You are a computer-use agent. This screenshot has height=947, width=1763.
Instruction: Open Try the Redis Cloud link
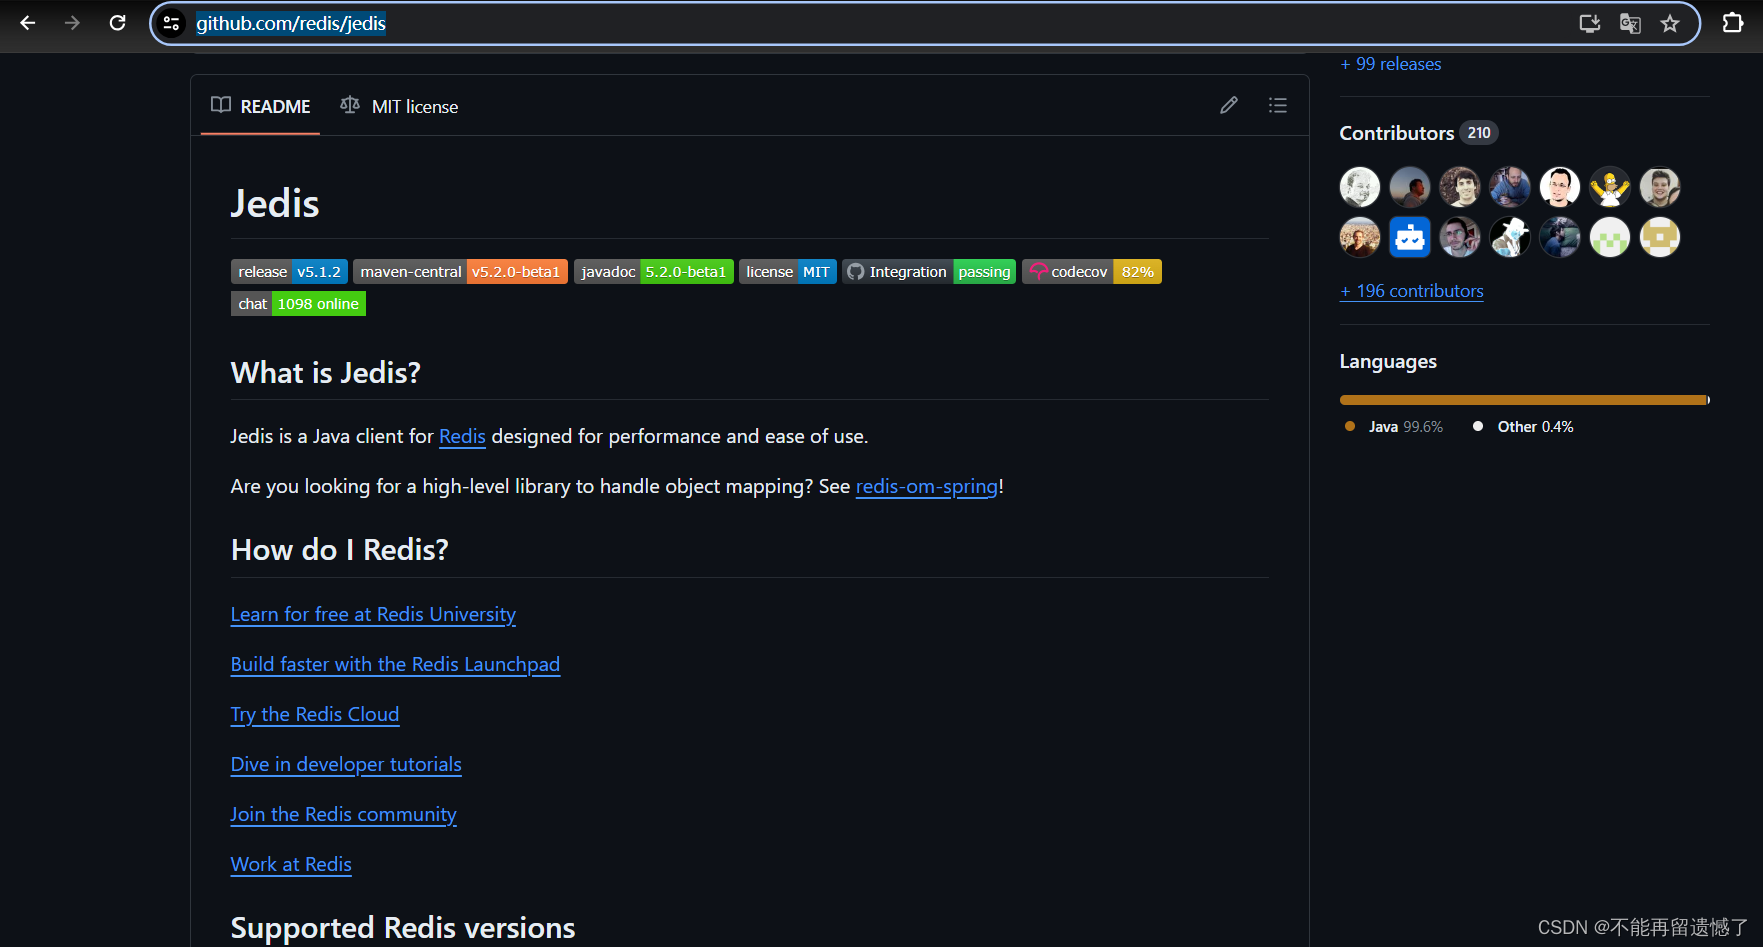pos(315,714)
